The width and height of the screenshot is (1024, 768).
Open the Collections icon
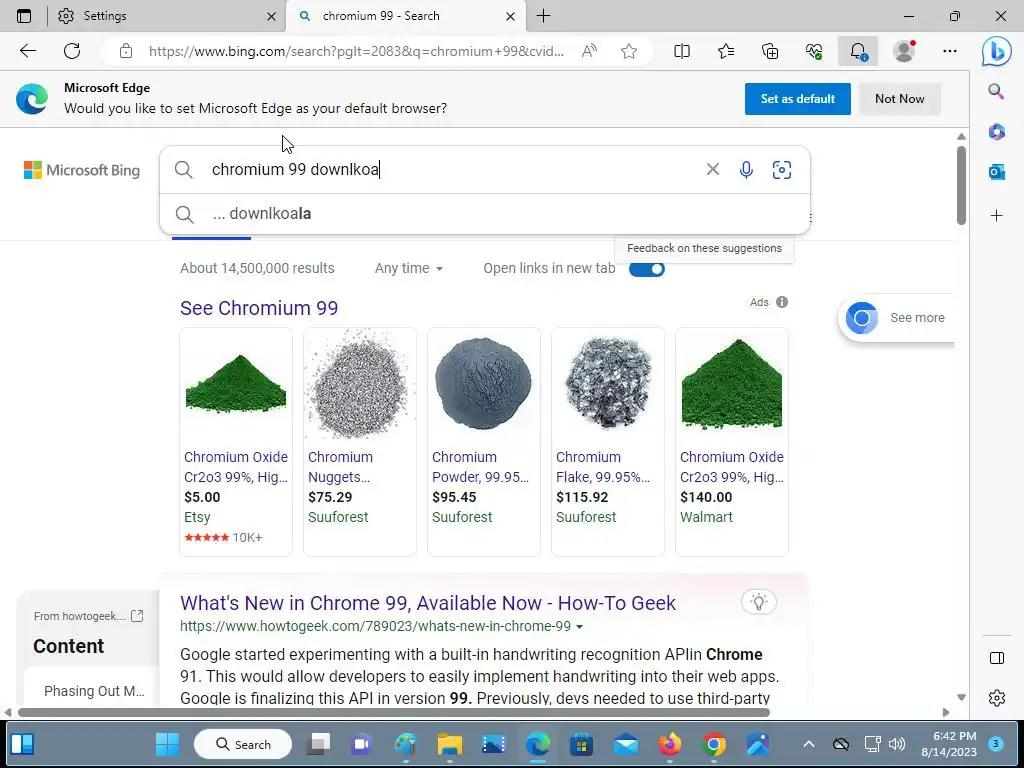click(770, 51)
